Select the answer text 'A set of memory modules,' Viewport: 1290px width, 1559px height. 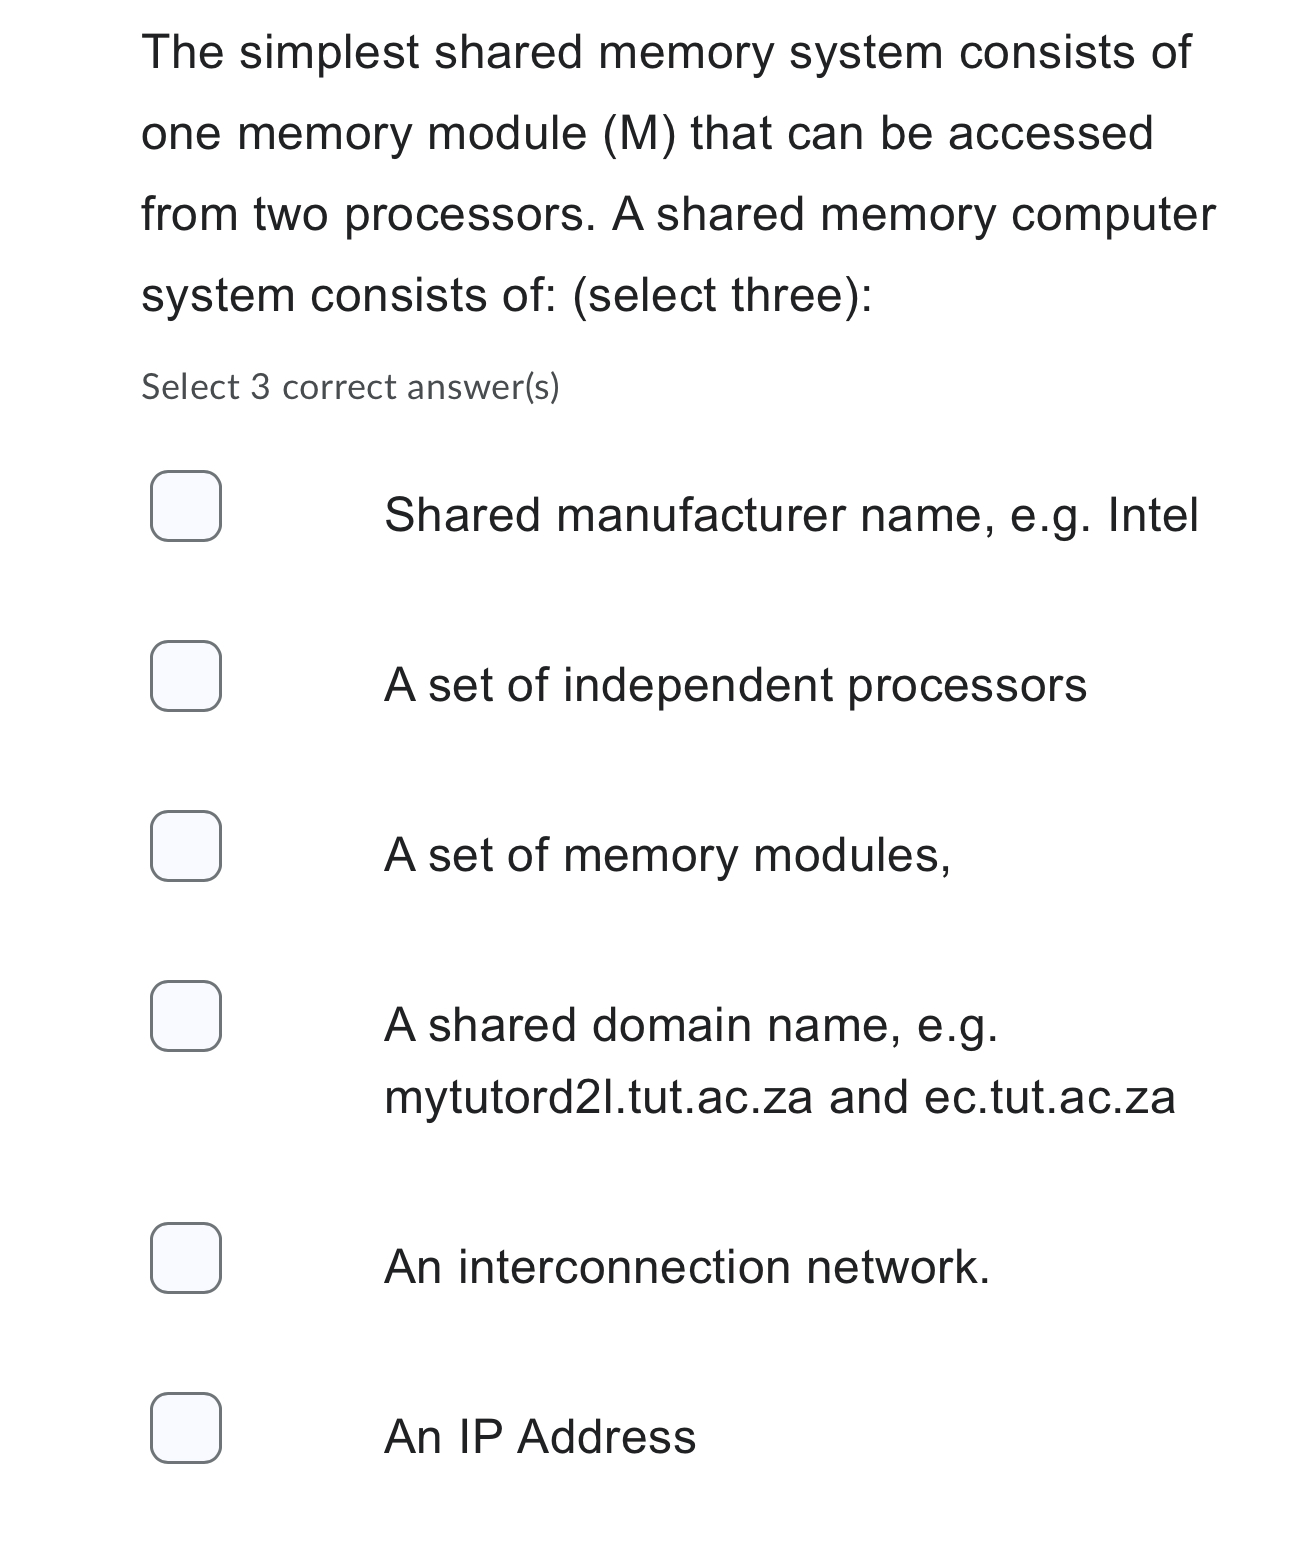pos(668,856)
